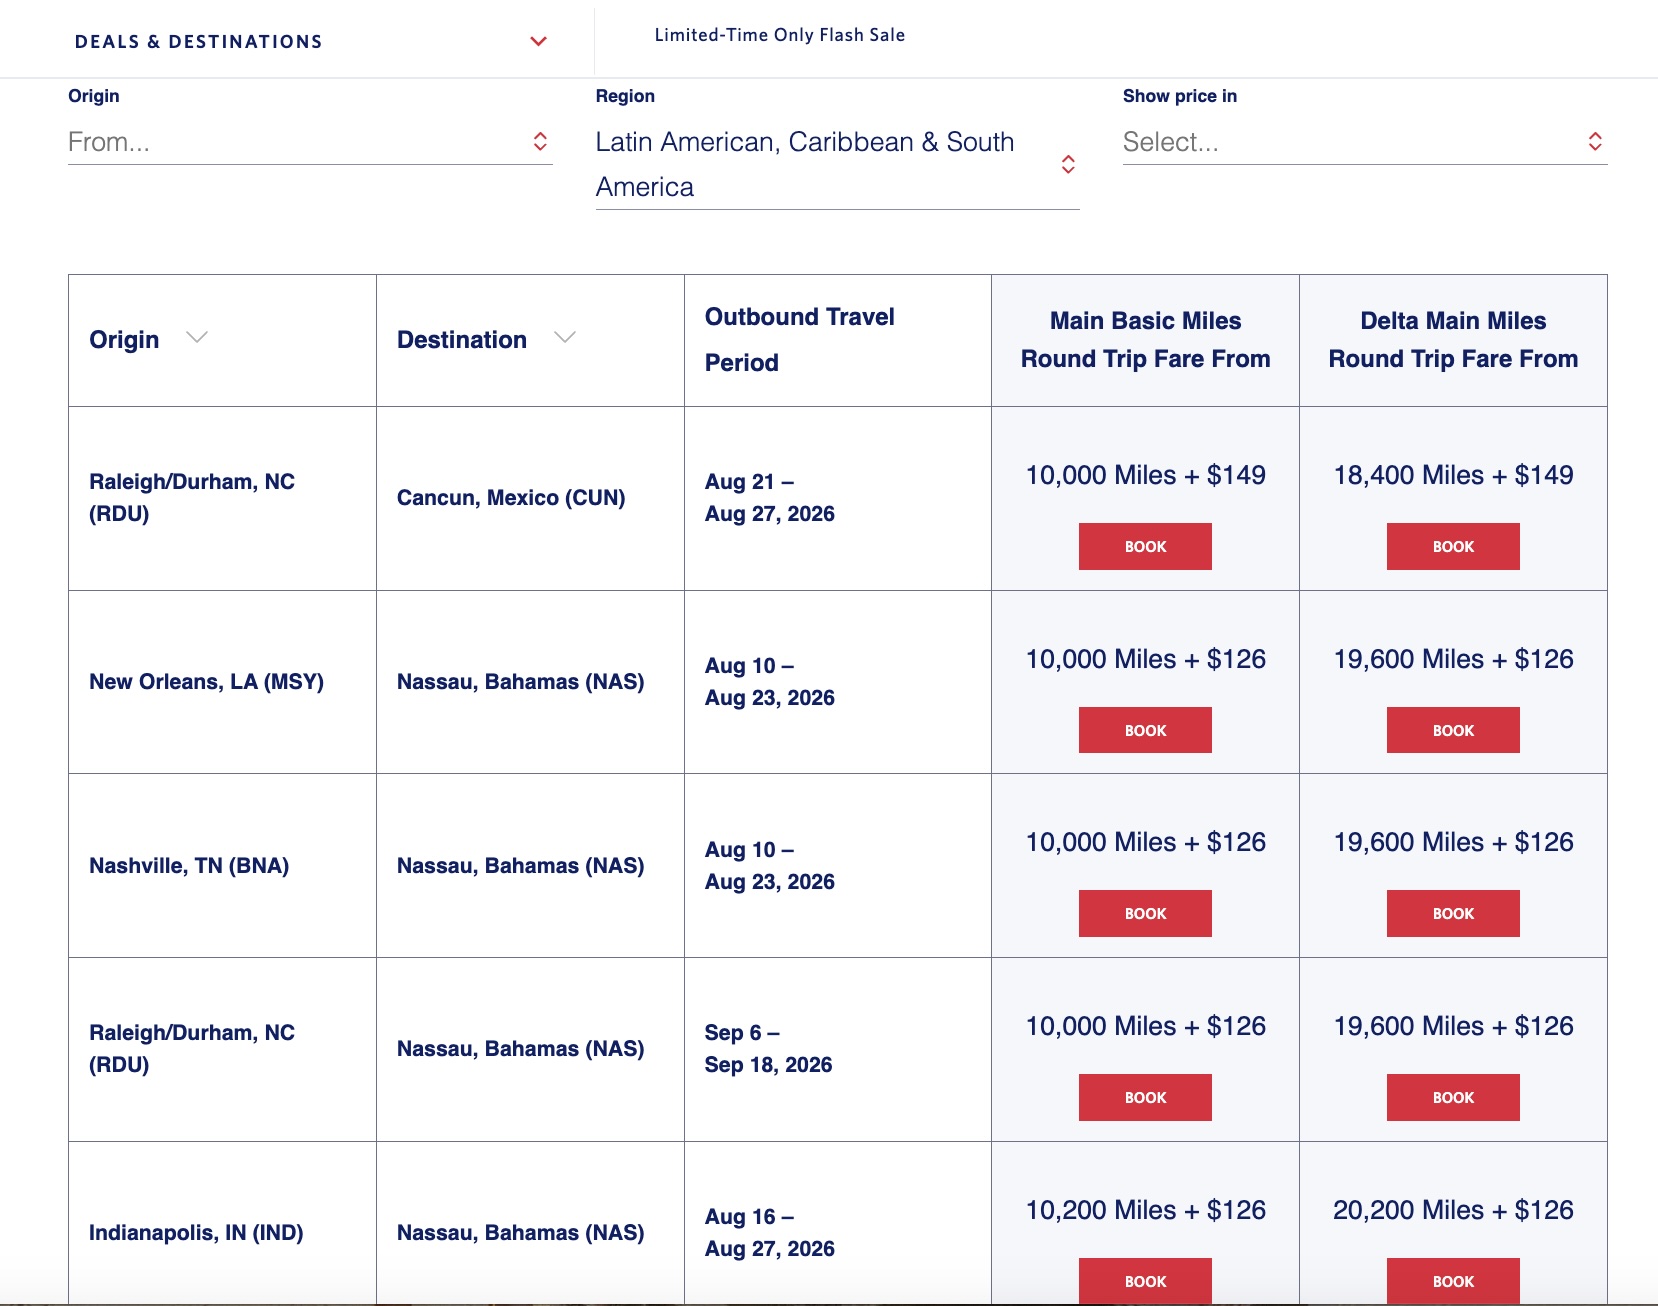1658x1306 pixels.
Task: Click the Show price in up-down arrows icon
Action: (1595, 141)
